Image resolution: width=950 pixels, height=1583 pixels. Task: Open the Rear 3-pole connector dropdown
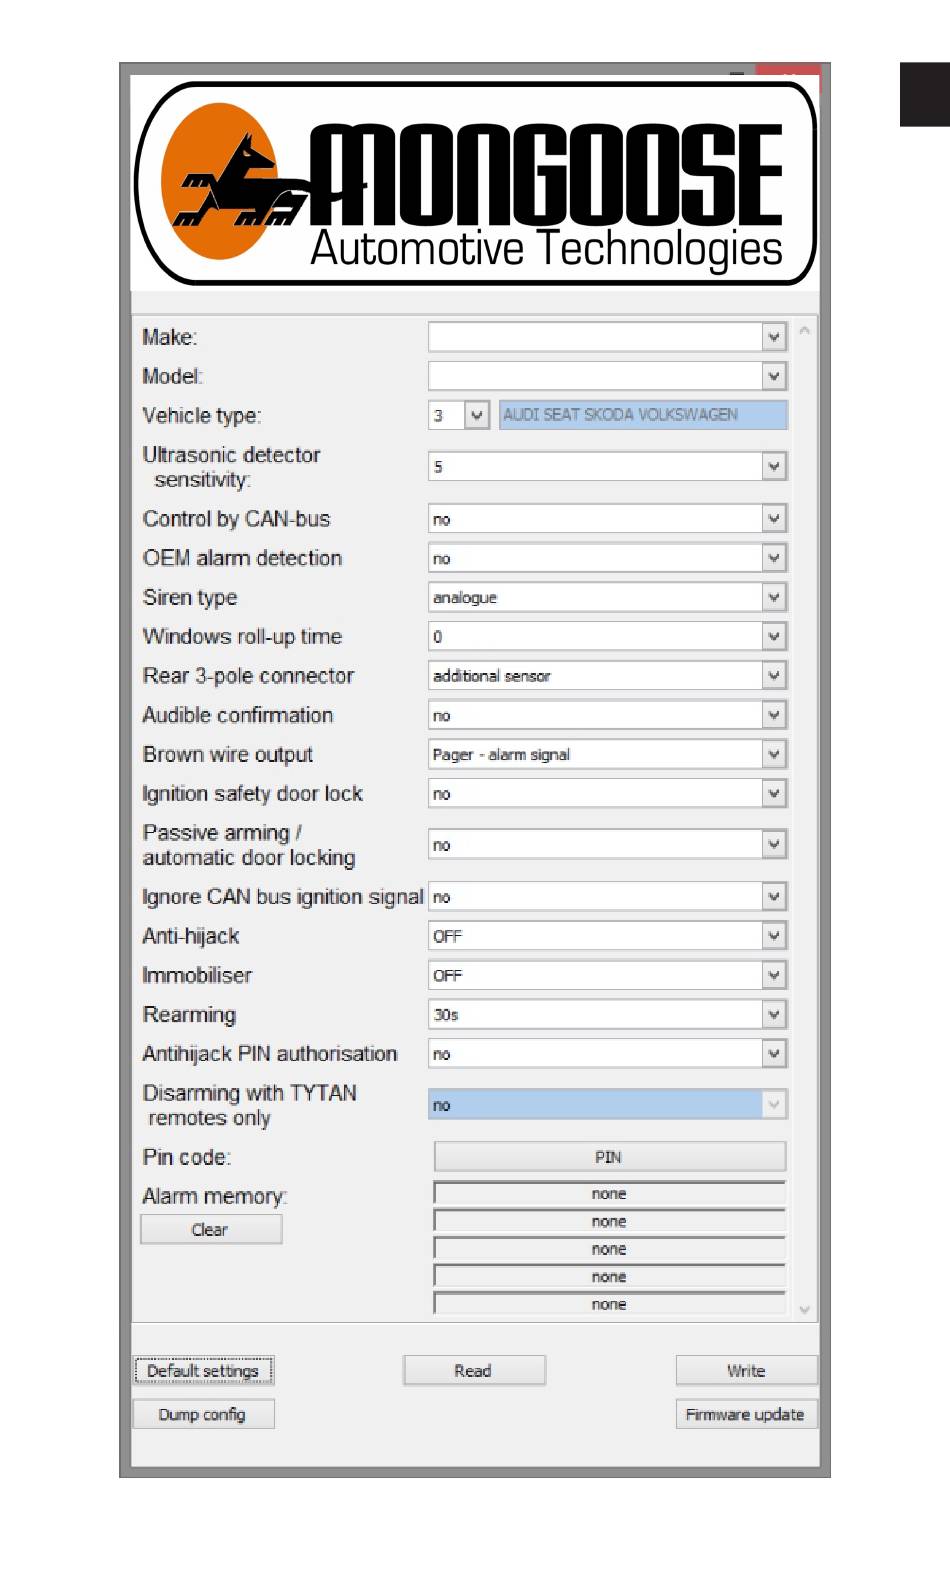[x=607, y=675]
